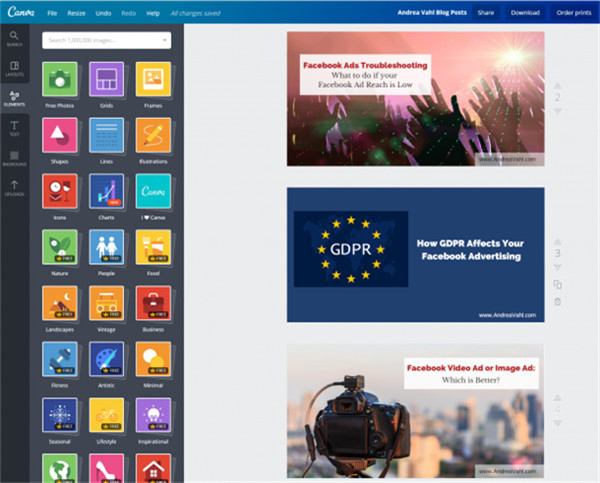Open the Artistic elements category

[106, 359]
